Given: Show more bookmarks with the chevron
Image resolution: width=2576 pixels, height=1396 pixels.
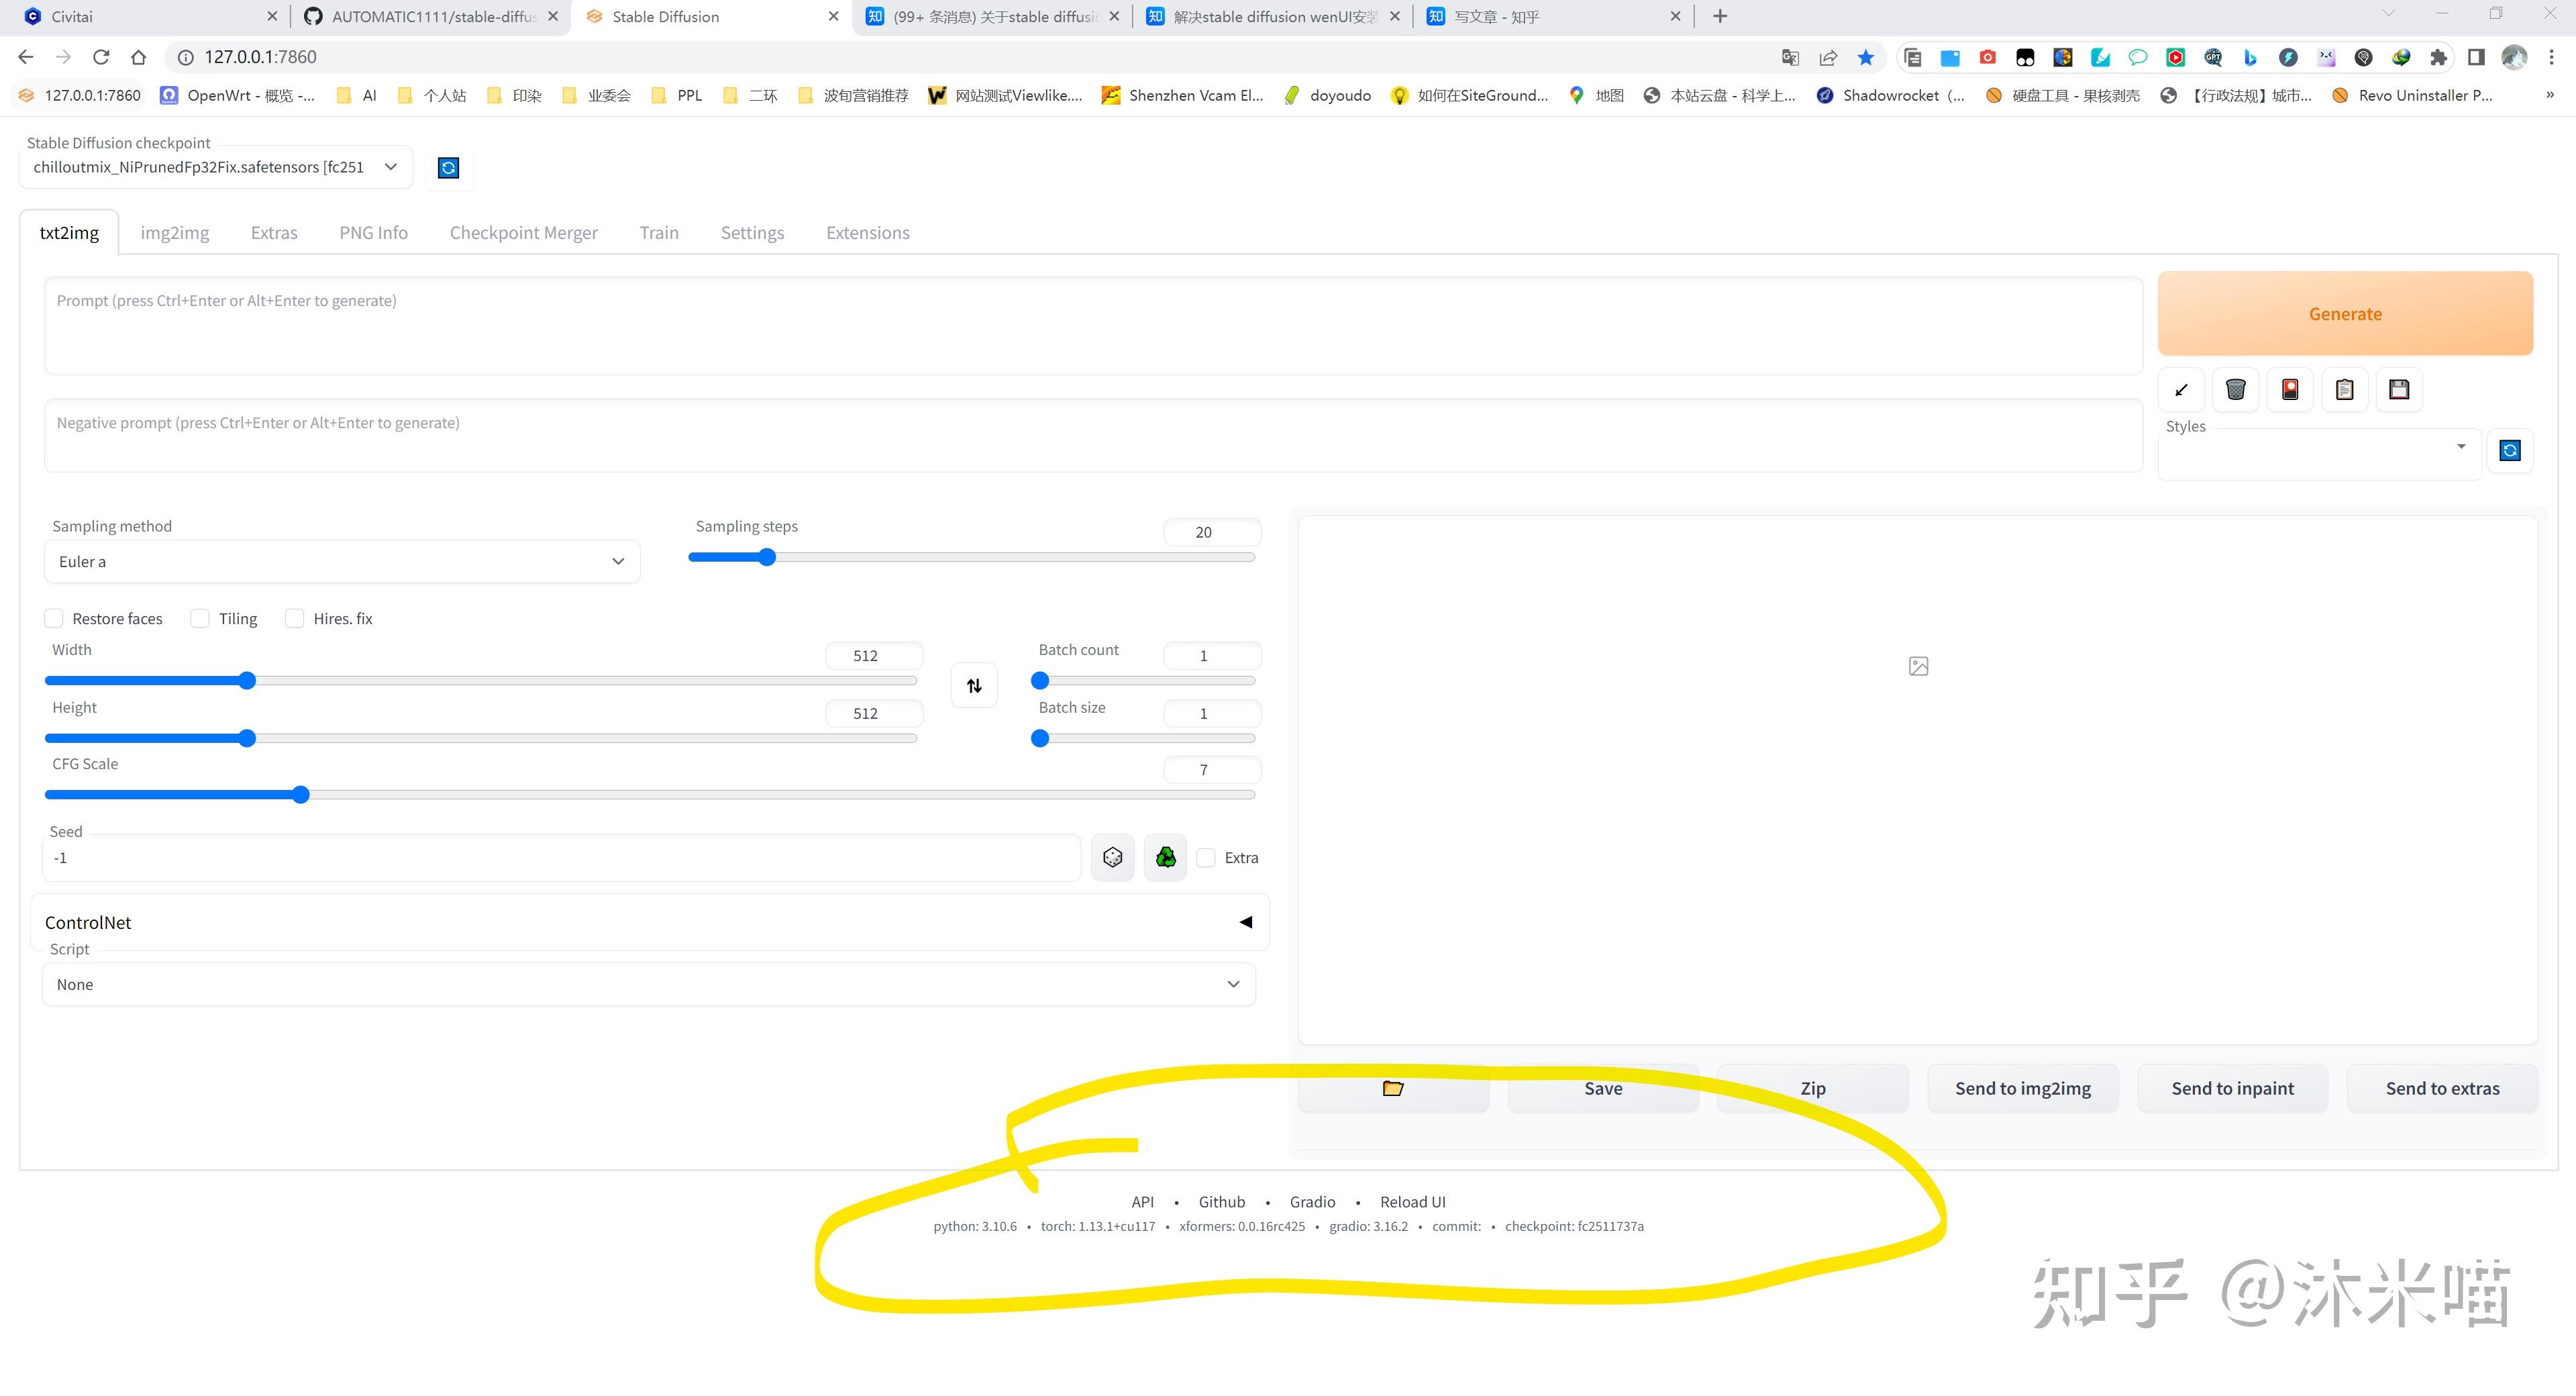Looking at the screenshot, I should click(2550, 95).
